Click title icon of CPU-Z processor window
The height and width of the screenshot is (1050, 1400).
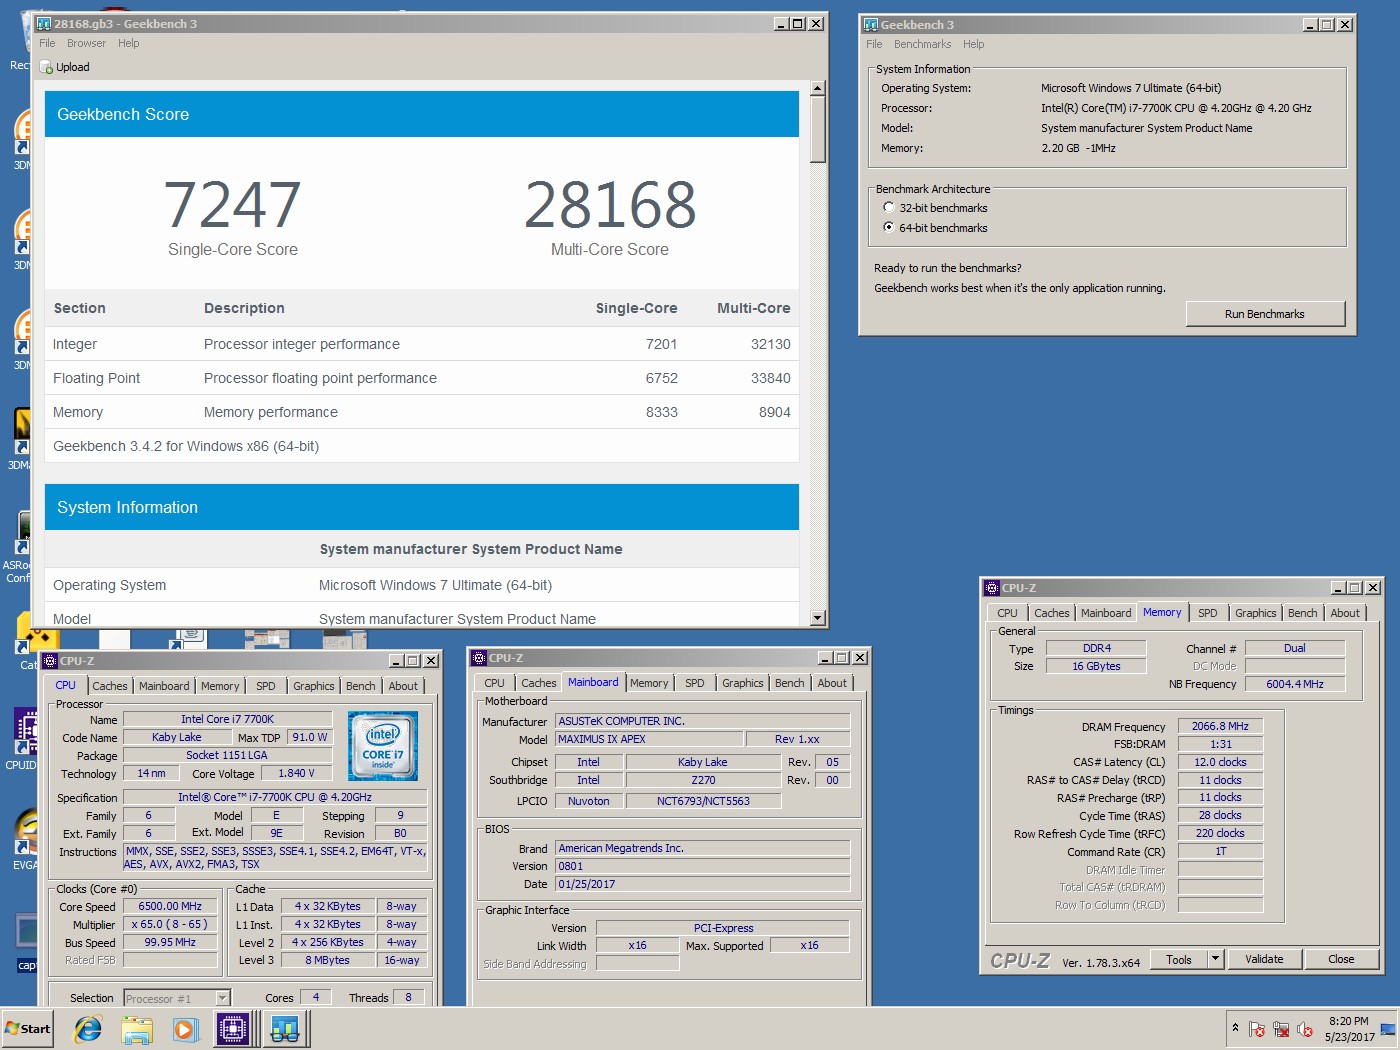click(x=50, y=661)
